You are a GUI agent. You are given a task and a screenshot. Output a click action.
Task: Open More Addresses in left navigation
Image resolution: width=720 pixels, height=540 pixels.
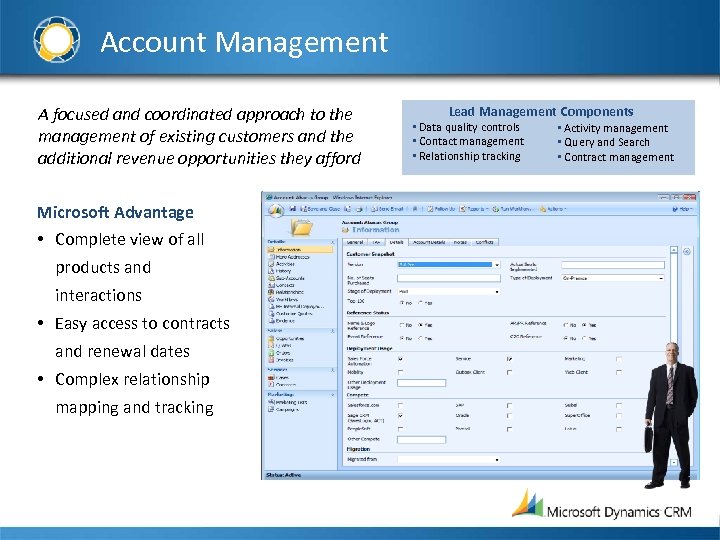pyautogui.click(x=292, y=257)
